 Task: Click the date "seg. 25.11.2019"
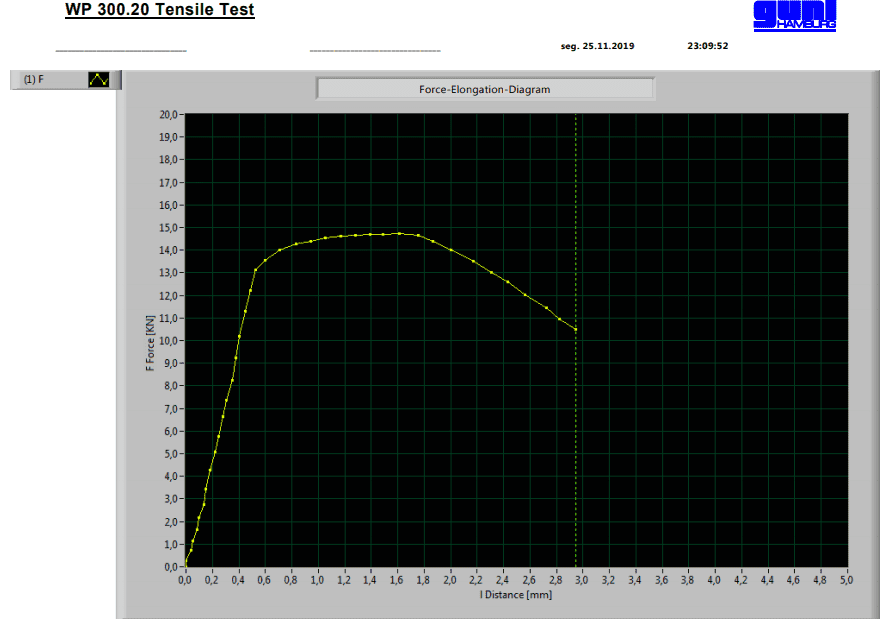[597, 46]
